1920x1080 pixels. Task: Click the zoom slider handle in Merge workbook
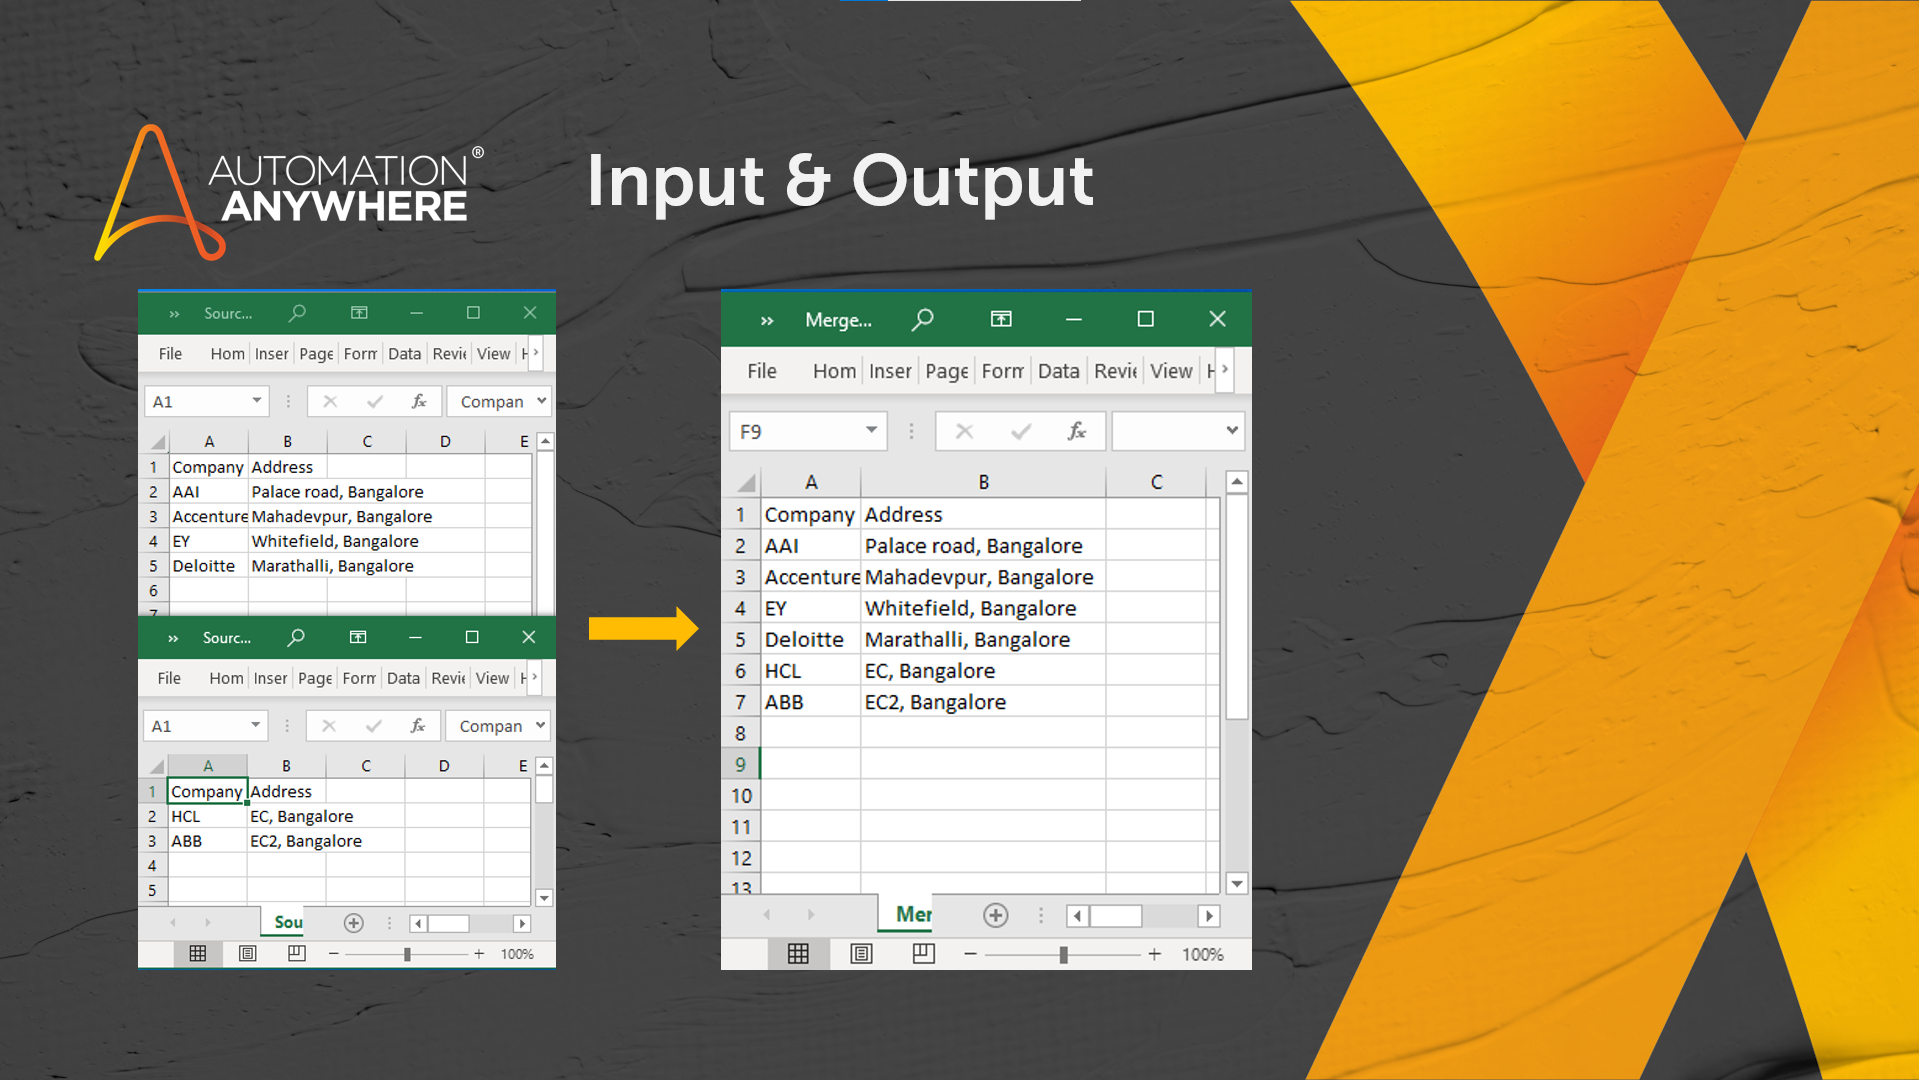[x=1064, y=954]
